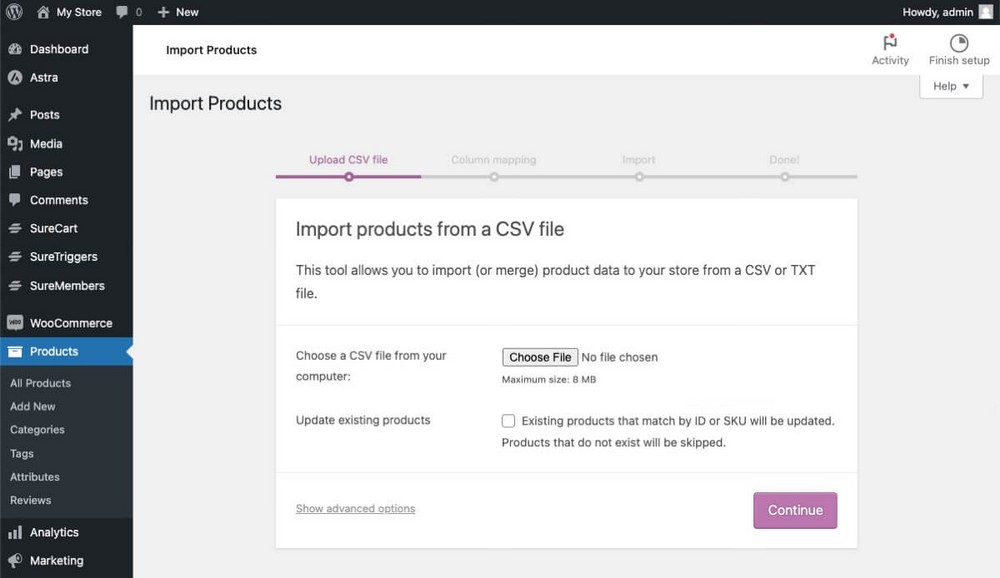Open Reviews submenu under Products
1000x578 pixels.
click(31, 501)
